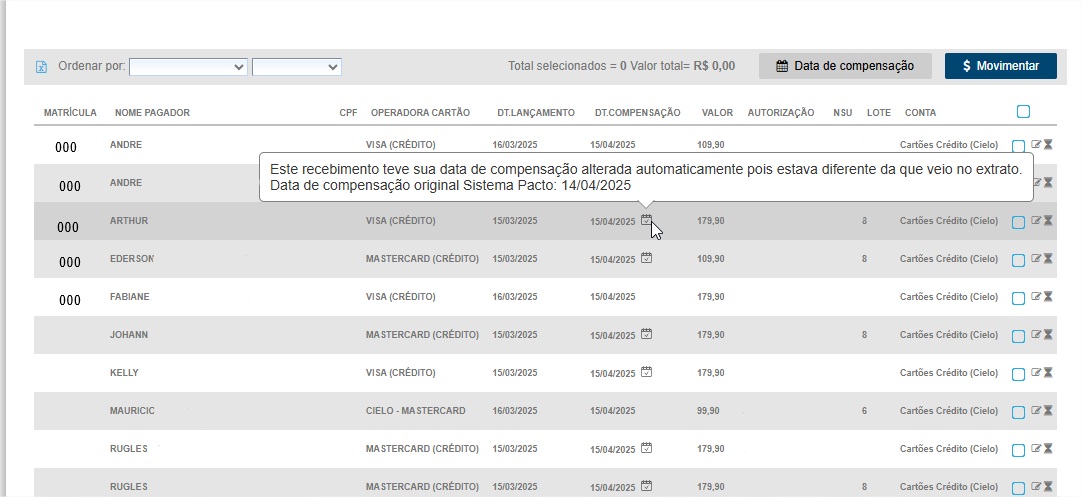
Task: Click the 'DT.LANÇAMENTO' column header
Action: click(x=536, y=113)
